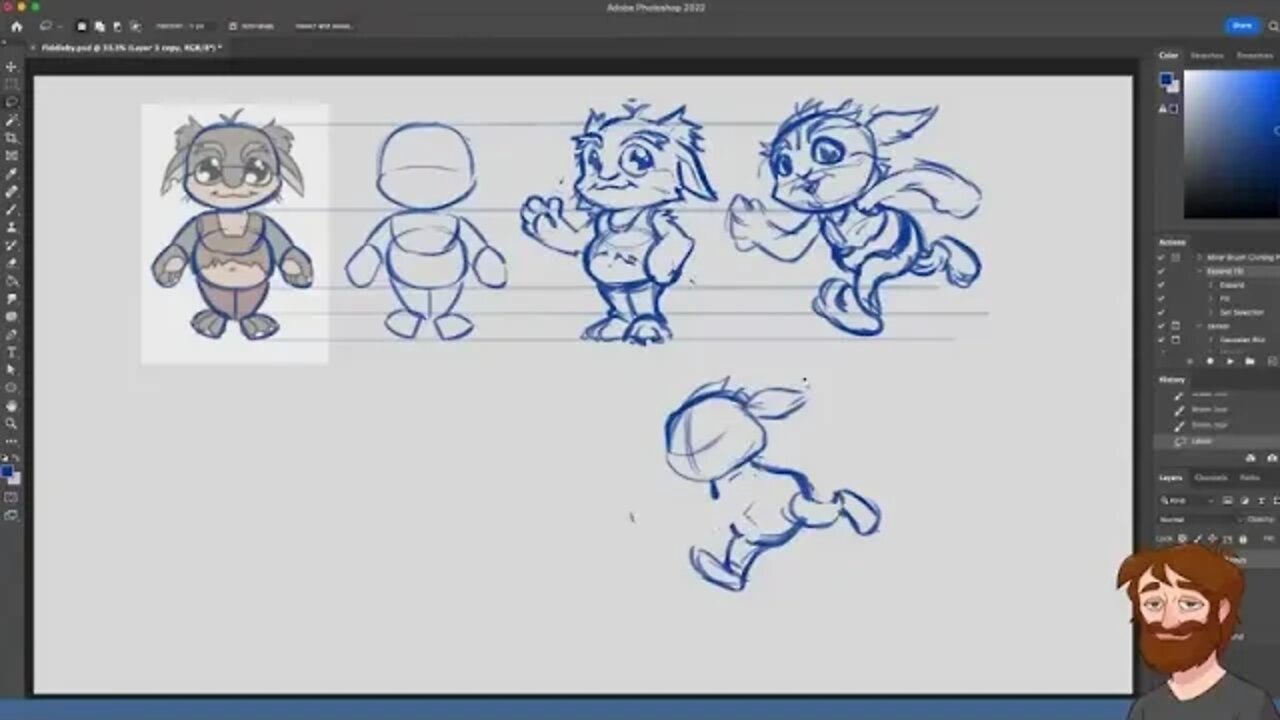Toggle the Anti-alias checkbox
Image resolution: width=1280 pixels, height=720 pixels.
point(233,26)
